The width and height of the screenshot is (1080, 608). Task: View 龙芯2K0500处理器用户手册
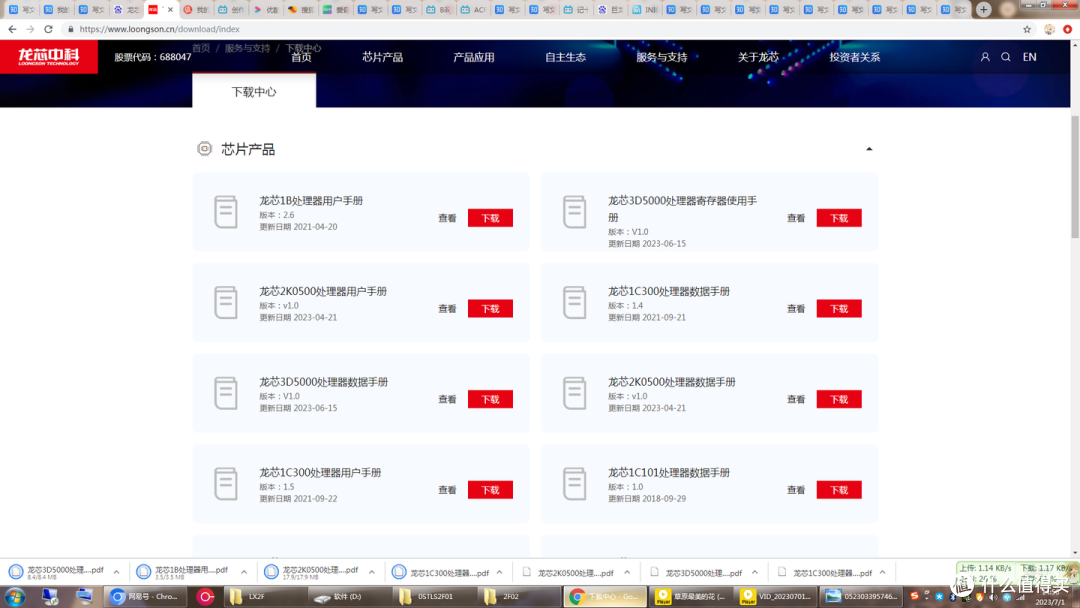pos(447,308)
